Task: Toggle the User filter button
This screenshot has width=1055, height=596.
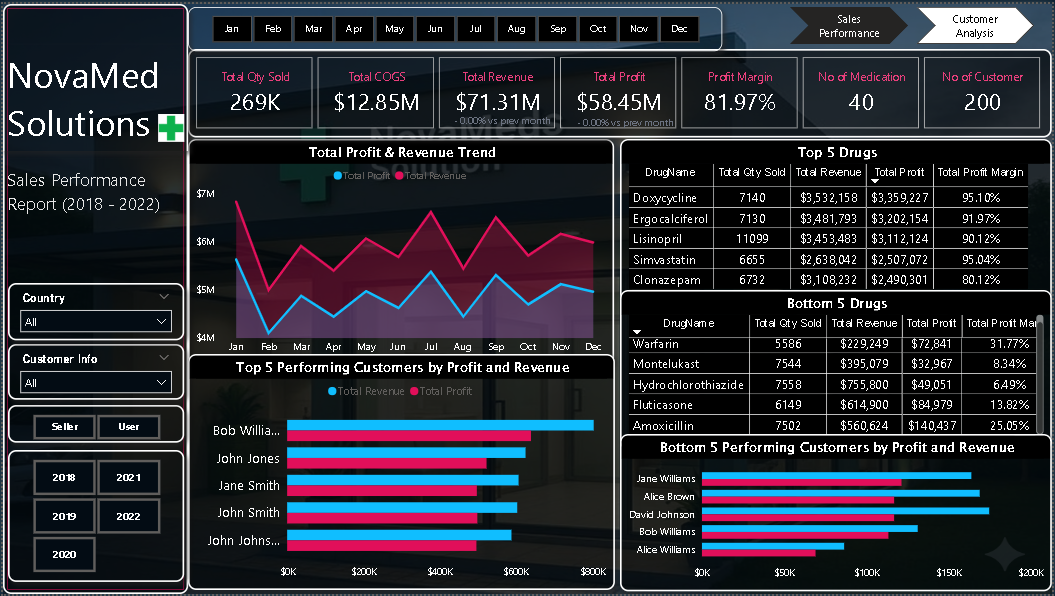Action: pyautogui.click(x=129, y=426)
